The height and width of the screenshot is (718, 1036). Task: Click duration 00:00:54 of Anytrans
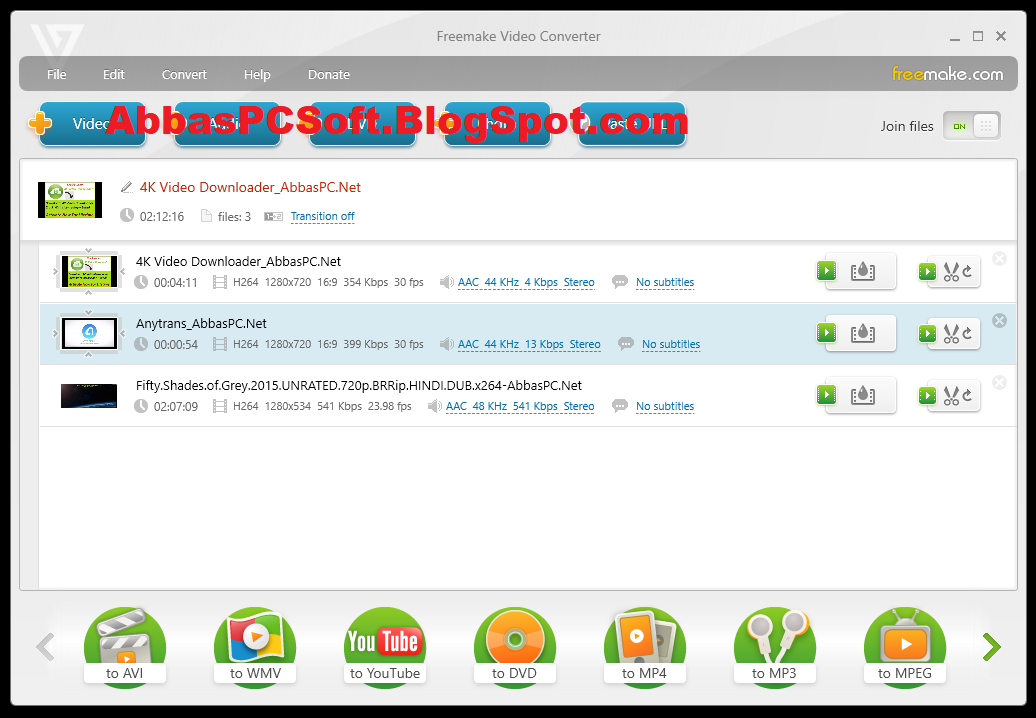[x=176, y=344]
